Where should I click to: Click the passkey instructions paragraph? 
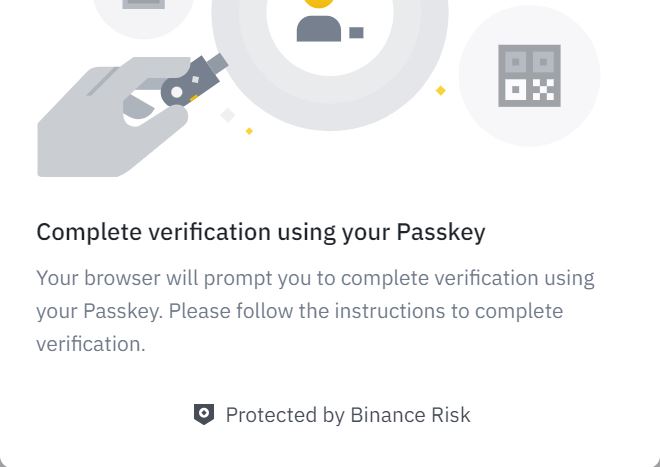315,310
